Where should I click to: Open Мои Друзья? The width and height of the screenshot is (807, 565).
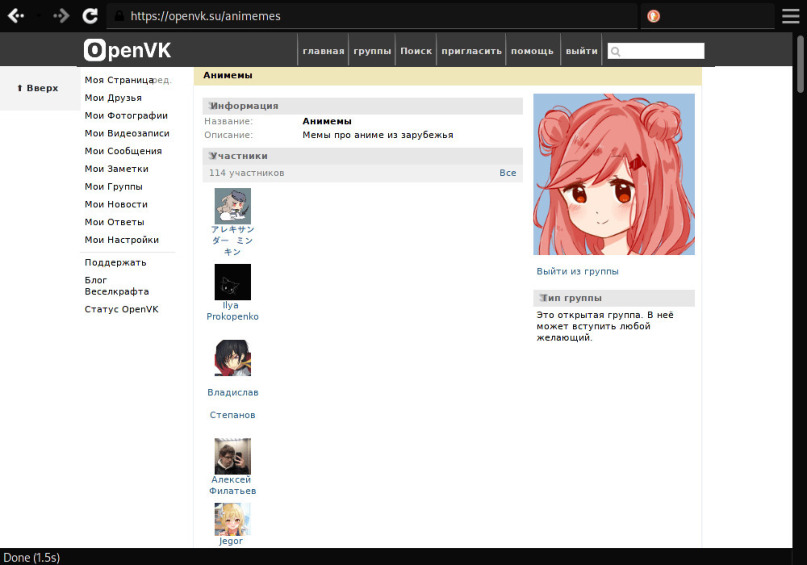[113, 98]
